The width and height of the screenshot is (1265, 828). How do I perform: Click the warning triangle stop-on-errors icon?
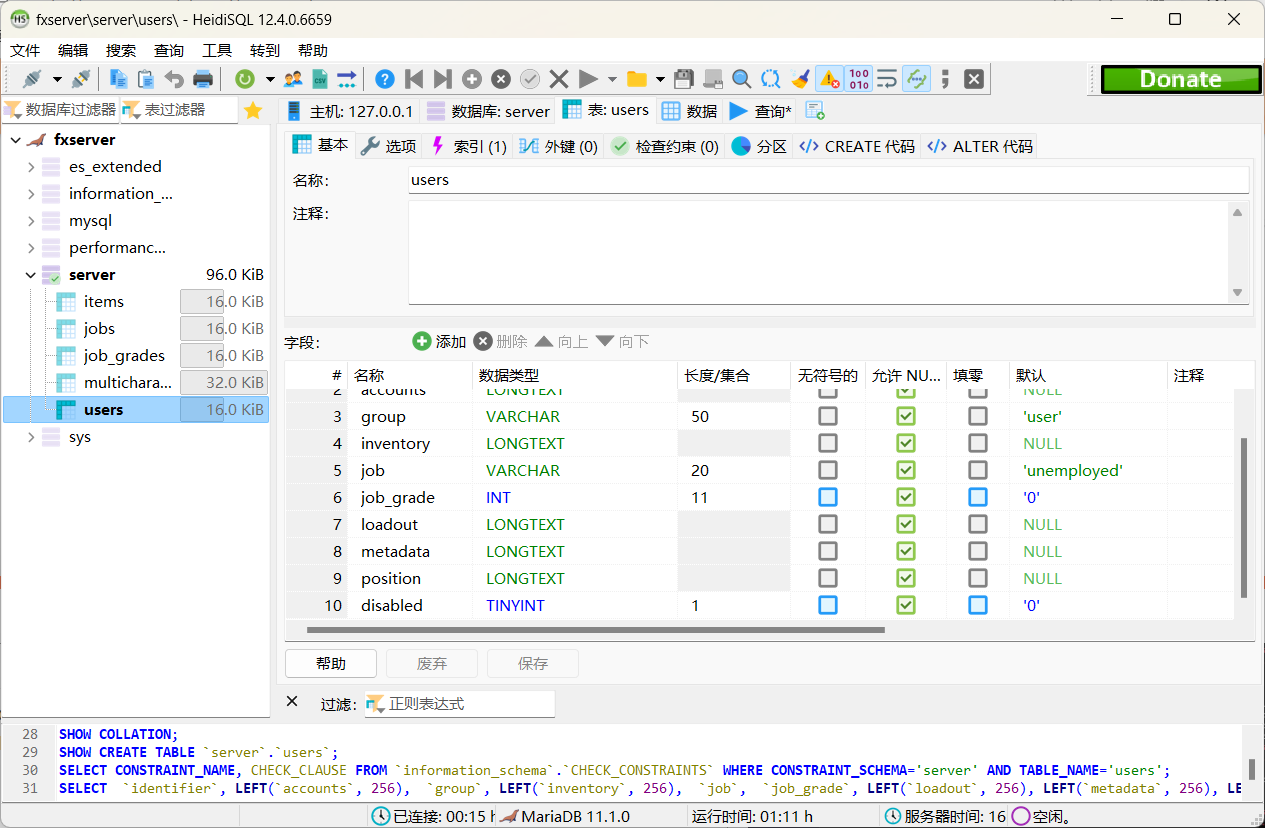pyautogui.click(x=829, y=79)
